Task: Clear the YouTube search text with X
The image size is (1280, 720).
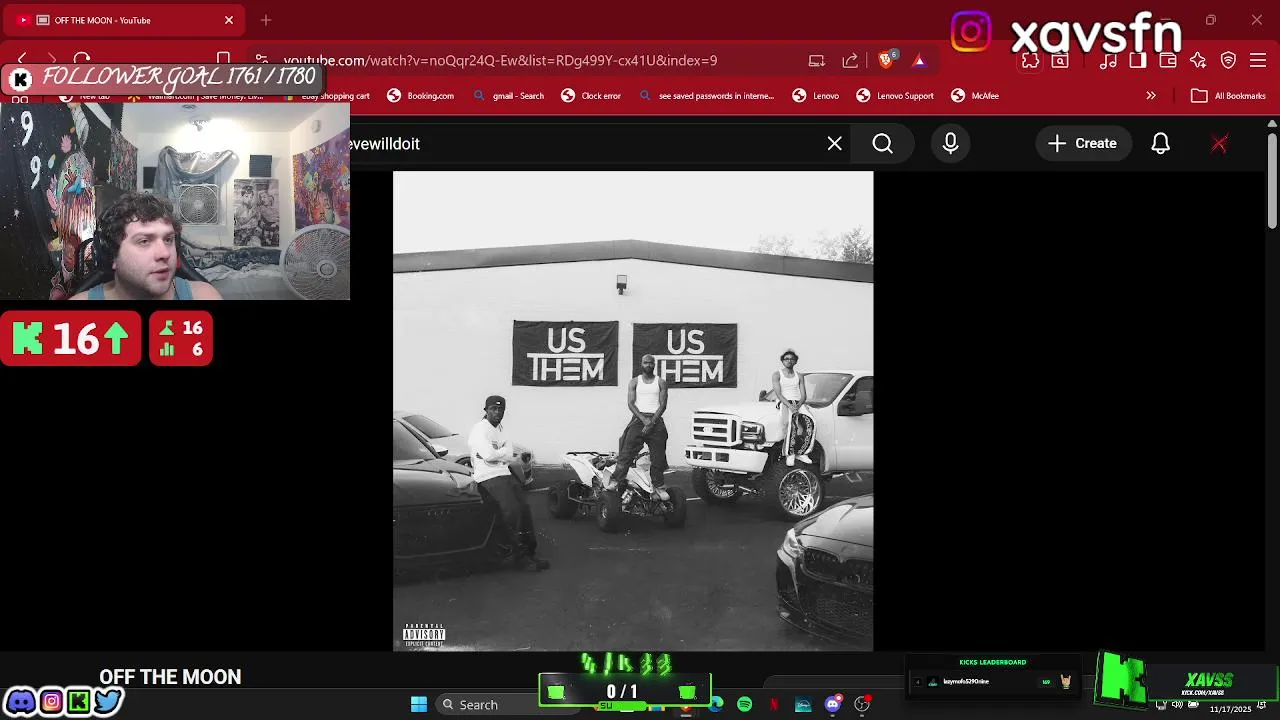Action: point(835,144)
